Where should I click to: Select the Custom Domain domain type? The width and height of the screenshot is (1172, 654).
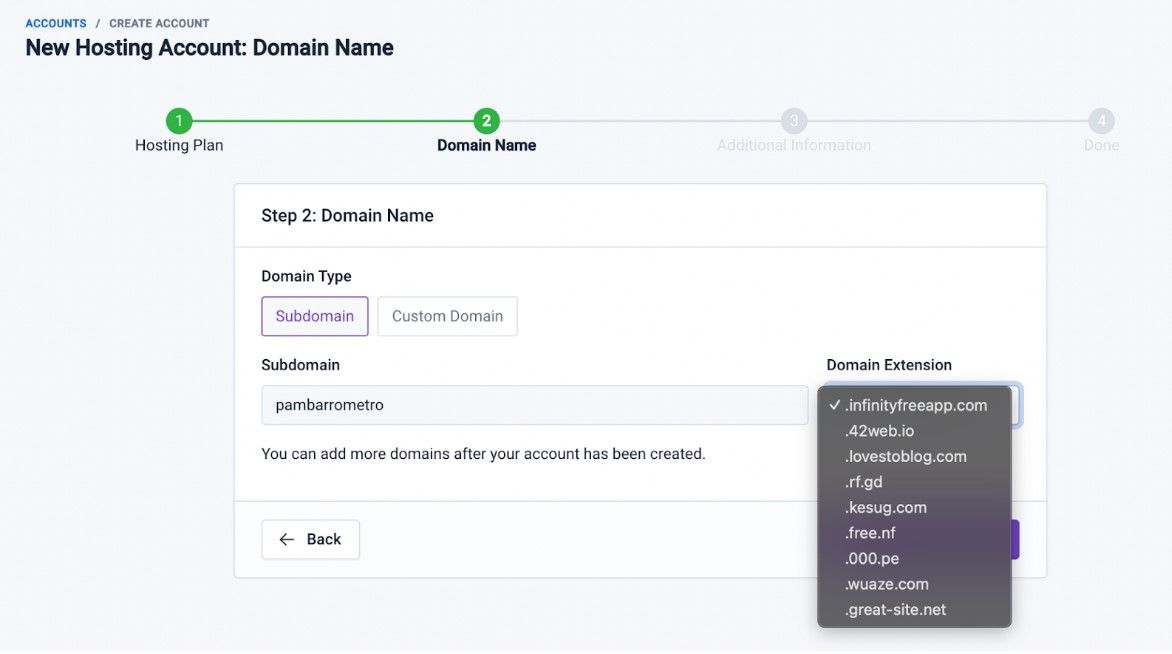tap(446, 316)
